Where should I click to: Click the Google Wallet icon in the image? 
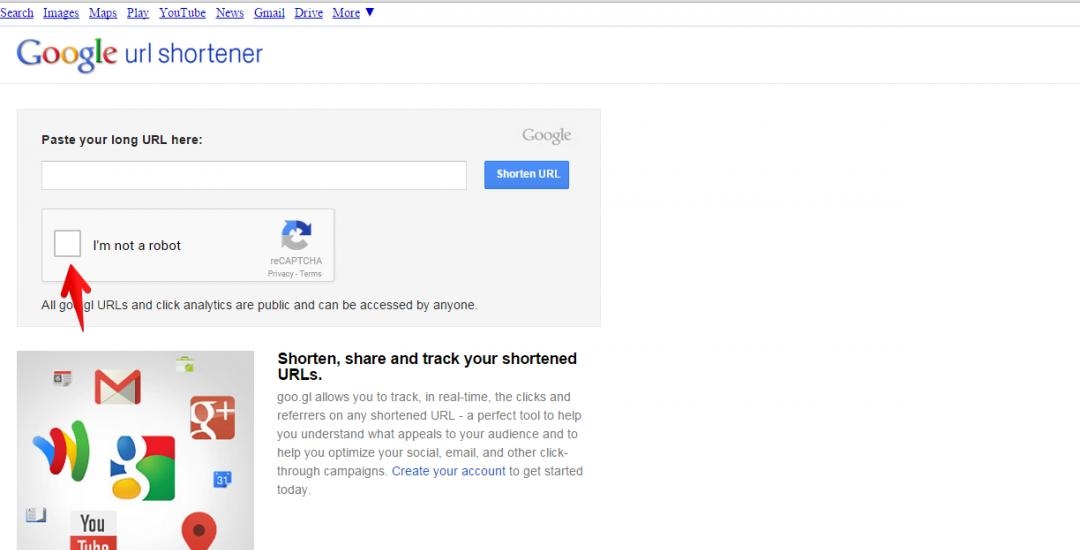(61, 451)
